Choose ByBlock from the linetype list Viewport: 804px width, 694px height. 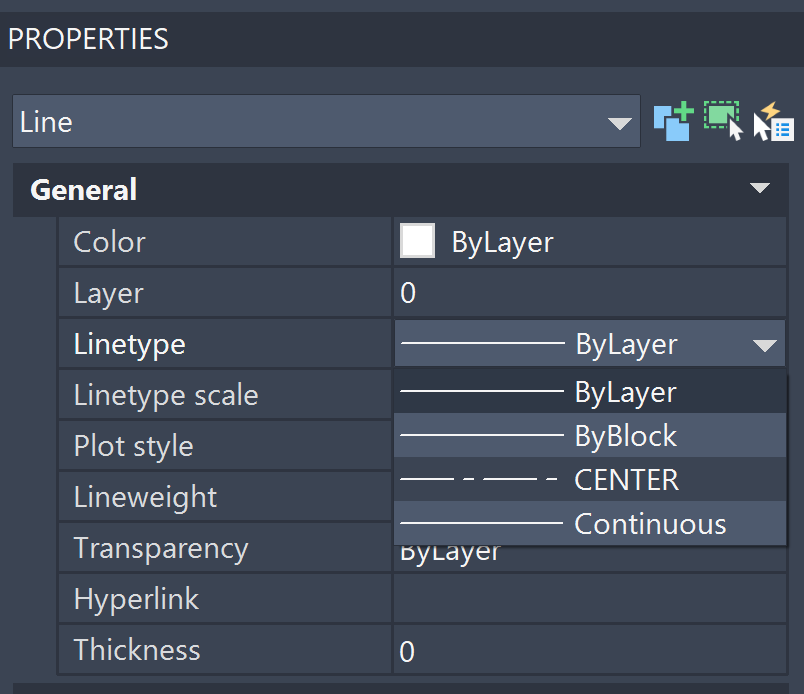pyautogui.click(x=590, y=435)
